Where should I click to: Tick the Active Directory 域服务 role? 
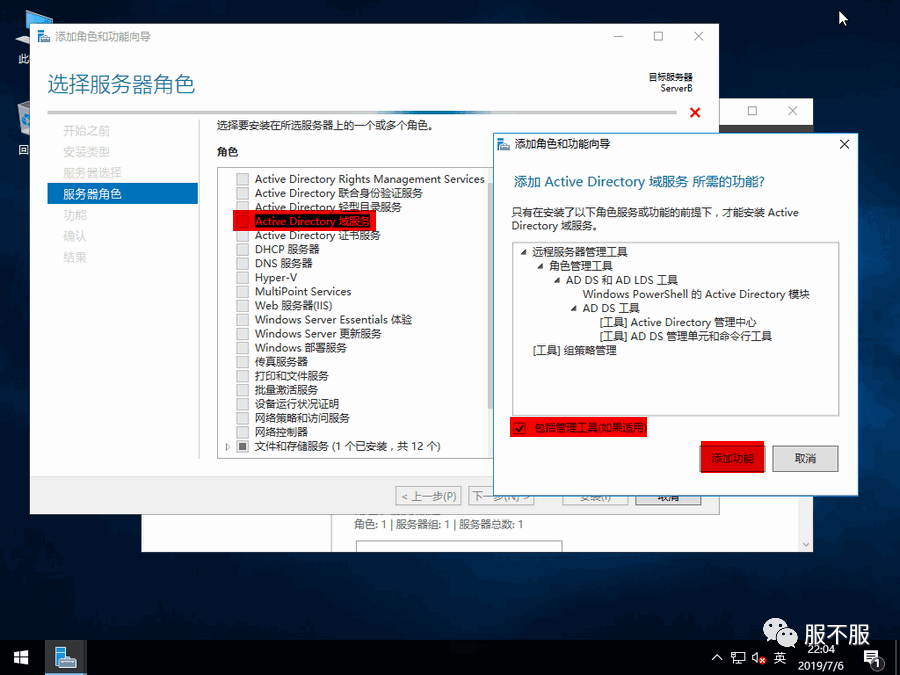(243, 221)
